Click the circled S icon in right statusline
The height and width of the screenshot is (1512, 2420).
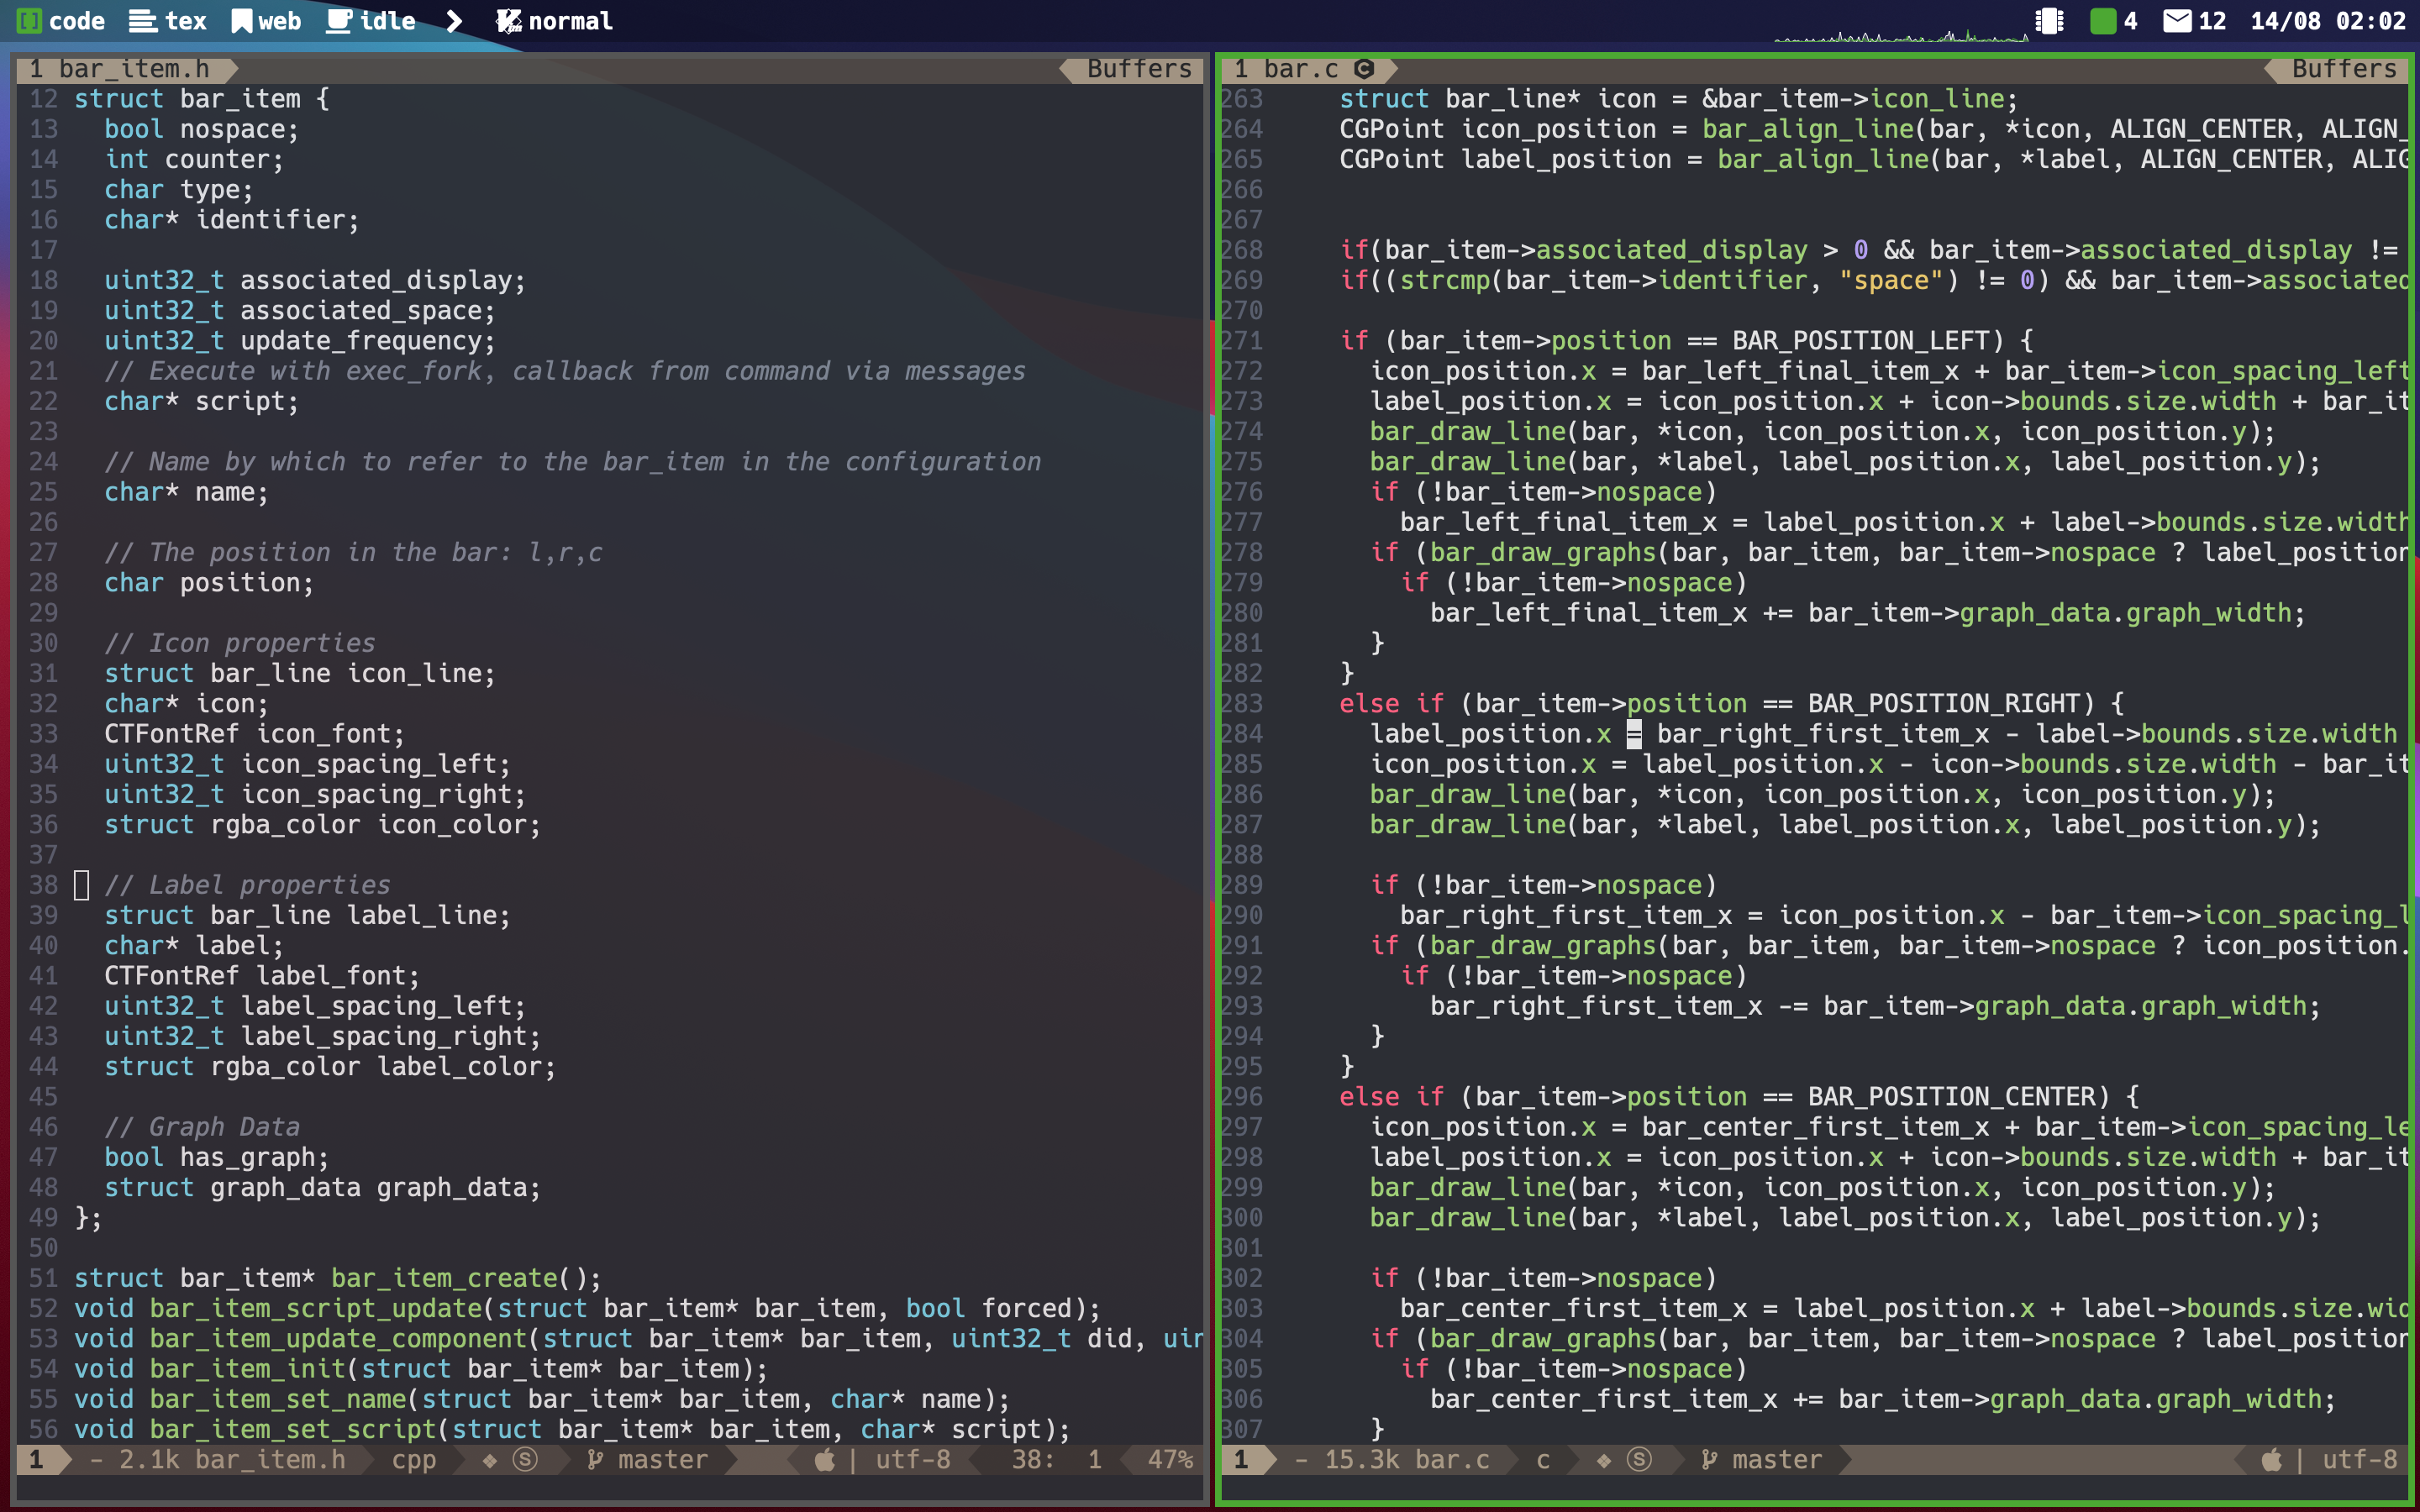(1639, 1460)
